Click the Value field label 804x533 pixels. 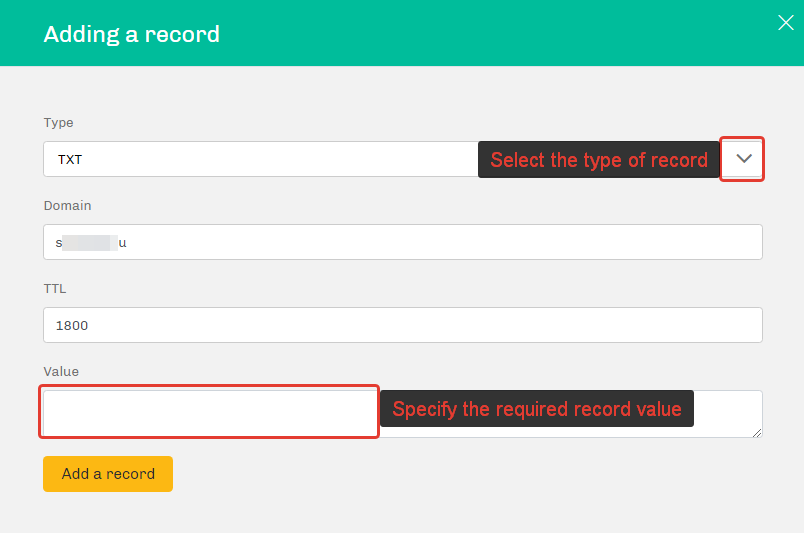[x=61, y=372]
